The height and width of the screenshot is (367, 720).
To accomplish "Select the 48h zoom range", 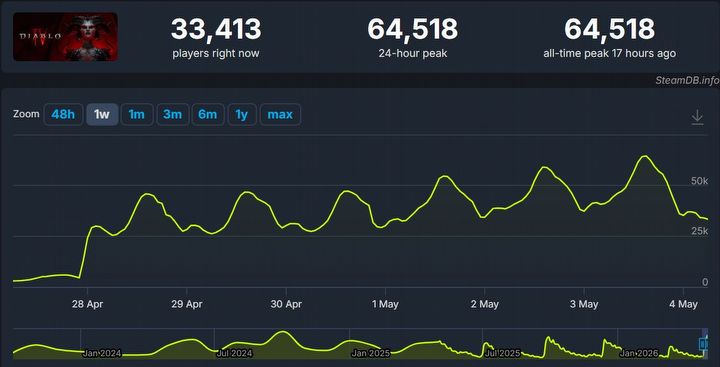I will [x=63, y=114].
